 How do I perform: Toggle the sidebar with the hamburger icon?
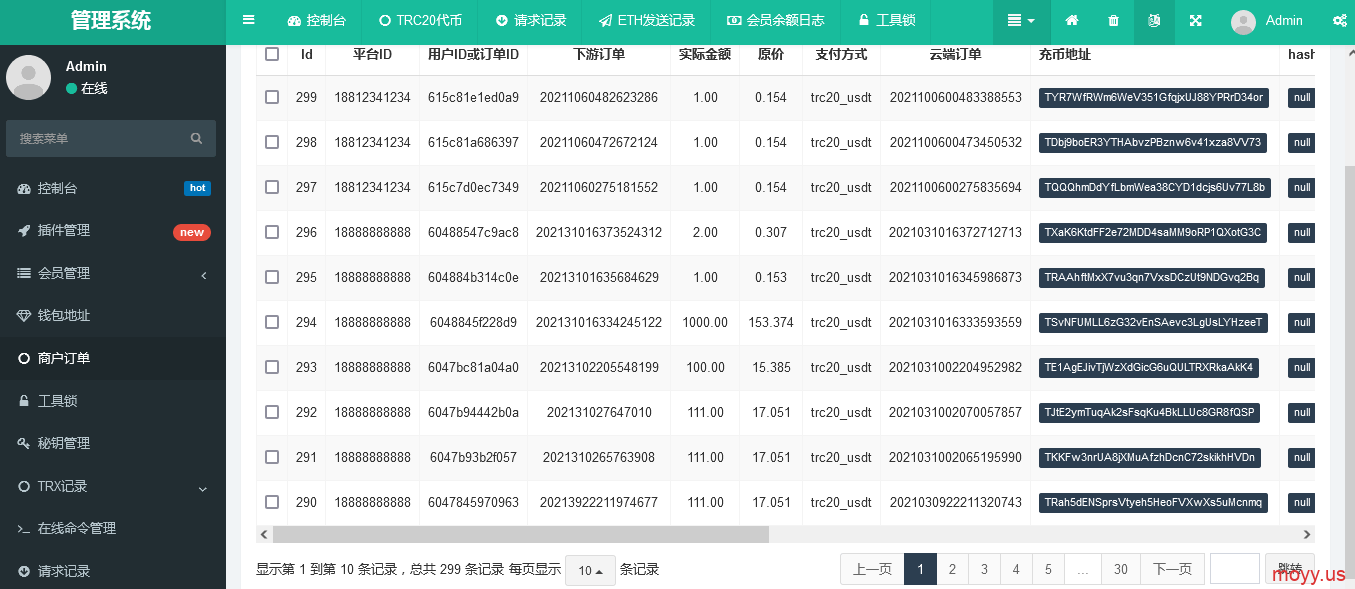pyautogui.click(x=249, y=20)
